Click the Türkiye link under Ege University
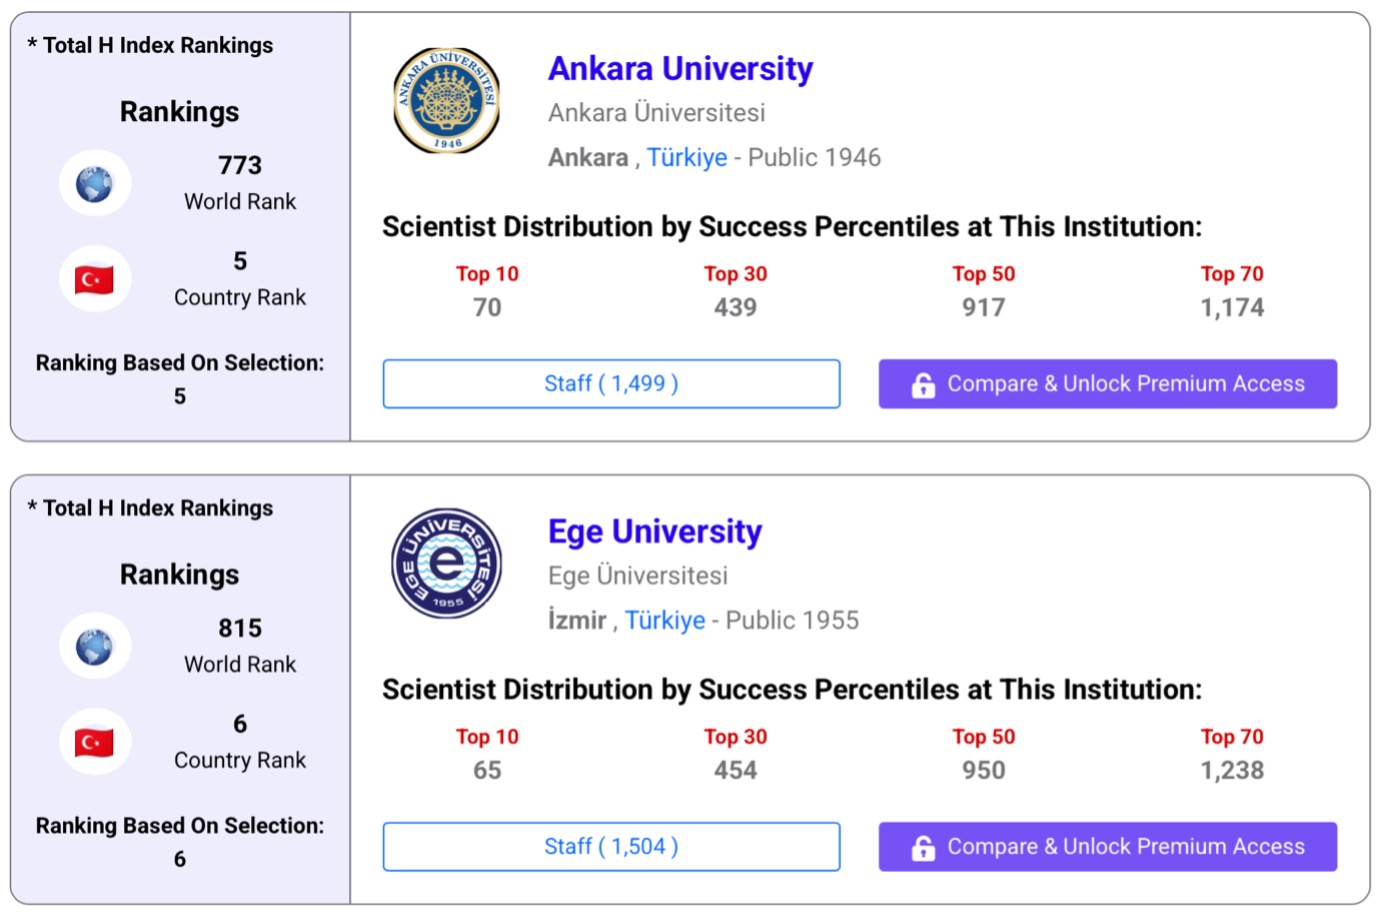The width and height of the screenshot is (1390, 919). [665, 621]
